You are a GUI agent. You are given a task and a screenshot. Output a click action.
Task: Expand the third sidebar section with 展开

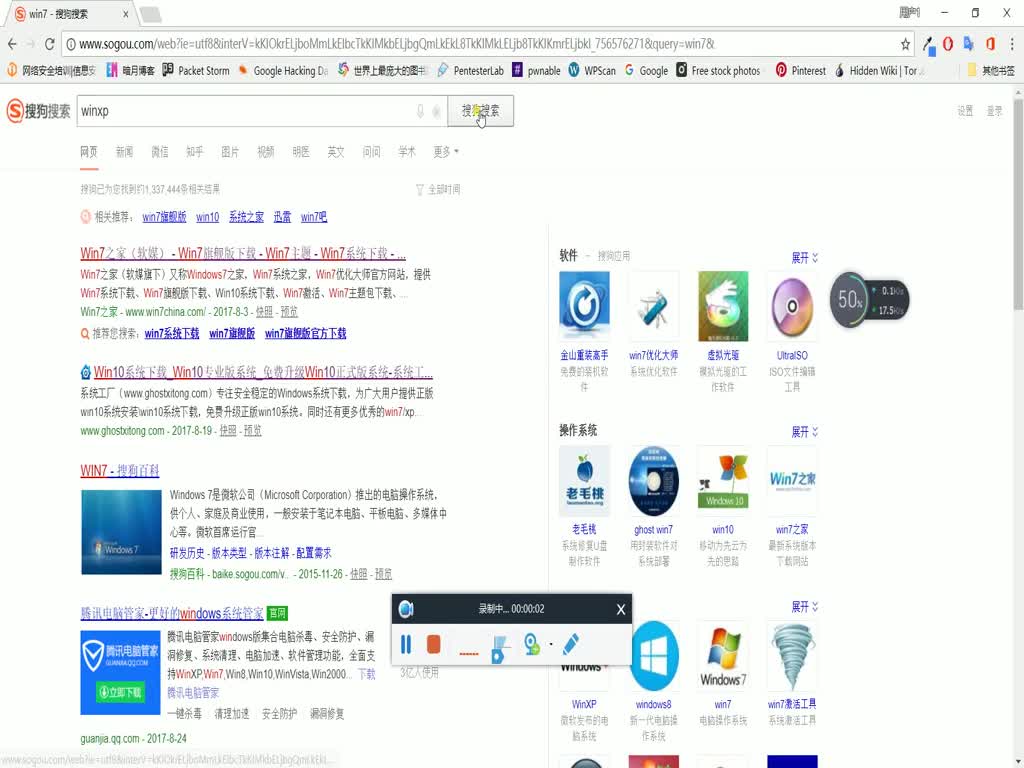[805, 607]
